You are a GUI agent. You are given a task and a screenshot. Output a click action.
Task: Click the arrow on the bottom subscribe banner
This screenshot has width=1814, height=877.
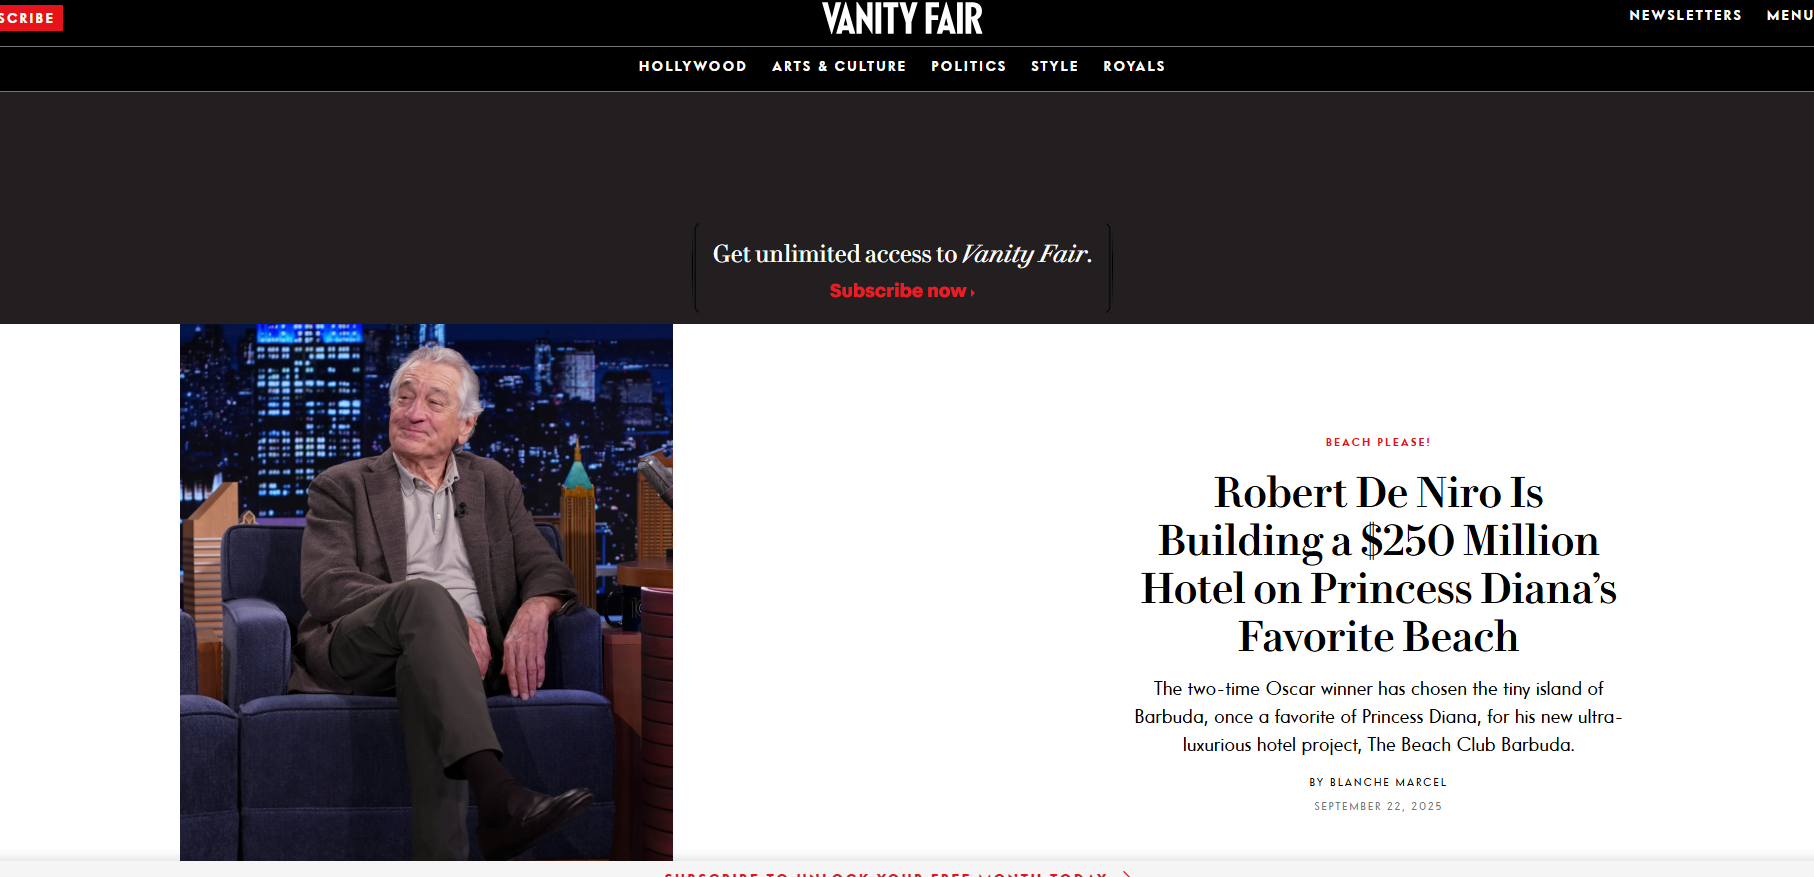tap(1127, 873)
